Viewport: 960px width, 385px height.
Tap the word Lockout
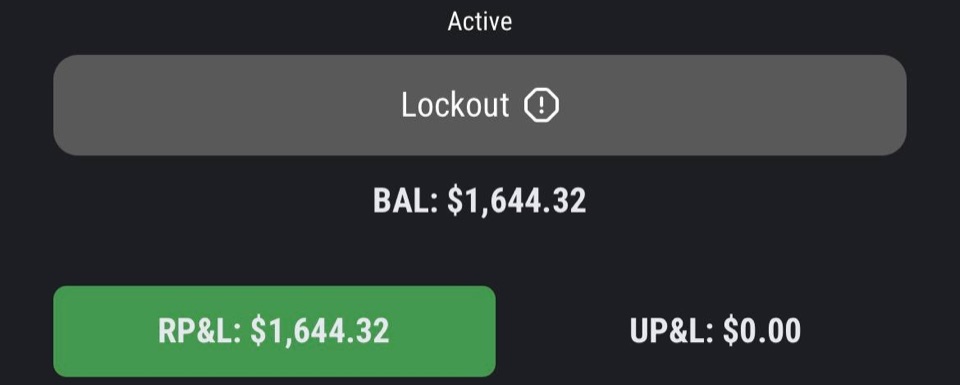pos(455,105)
